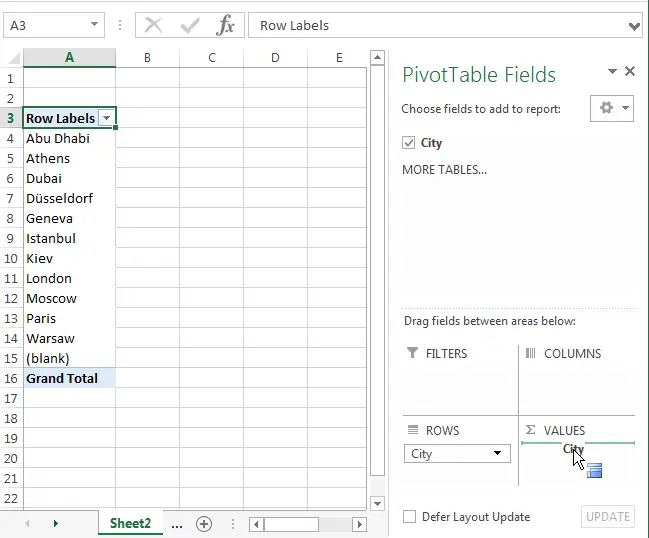Open the PivotTable Fields pane options arrow
The image size is (649, 538).
[x=612, y=71]
